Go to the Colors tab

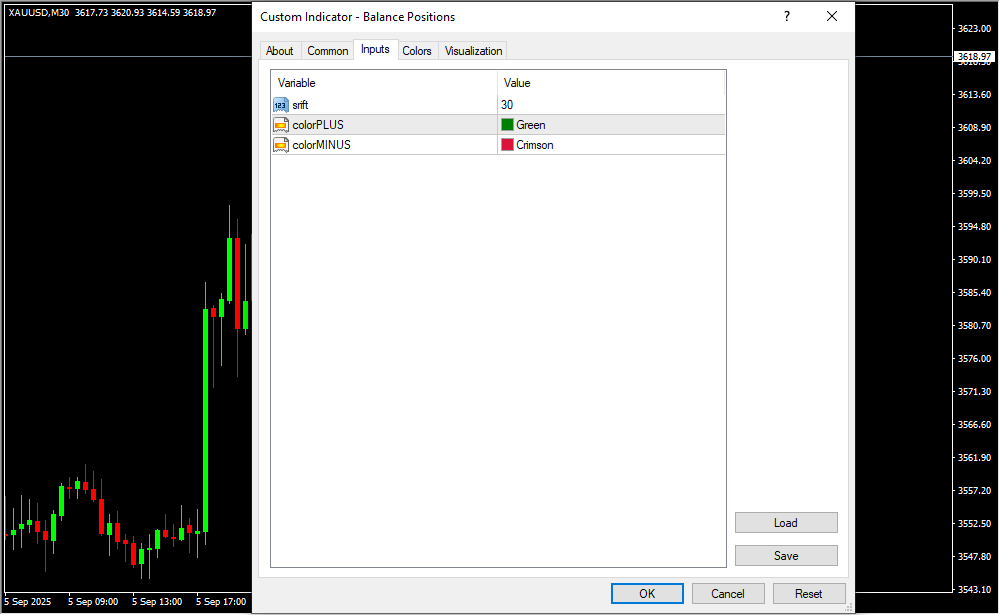click(x=417, y=51)
